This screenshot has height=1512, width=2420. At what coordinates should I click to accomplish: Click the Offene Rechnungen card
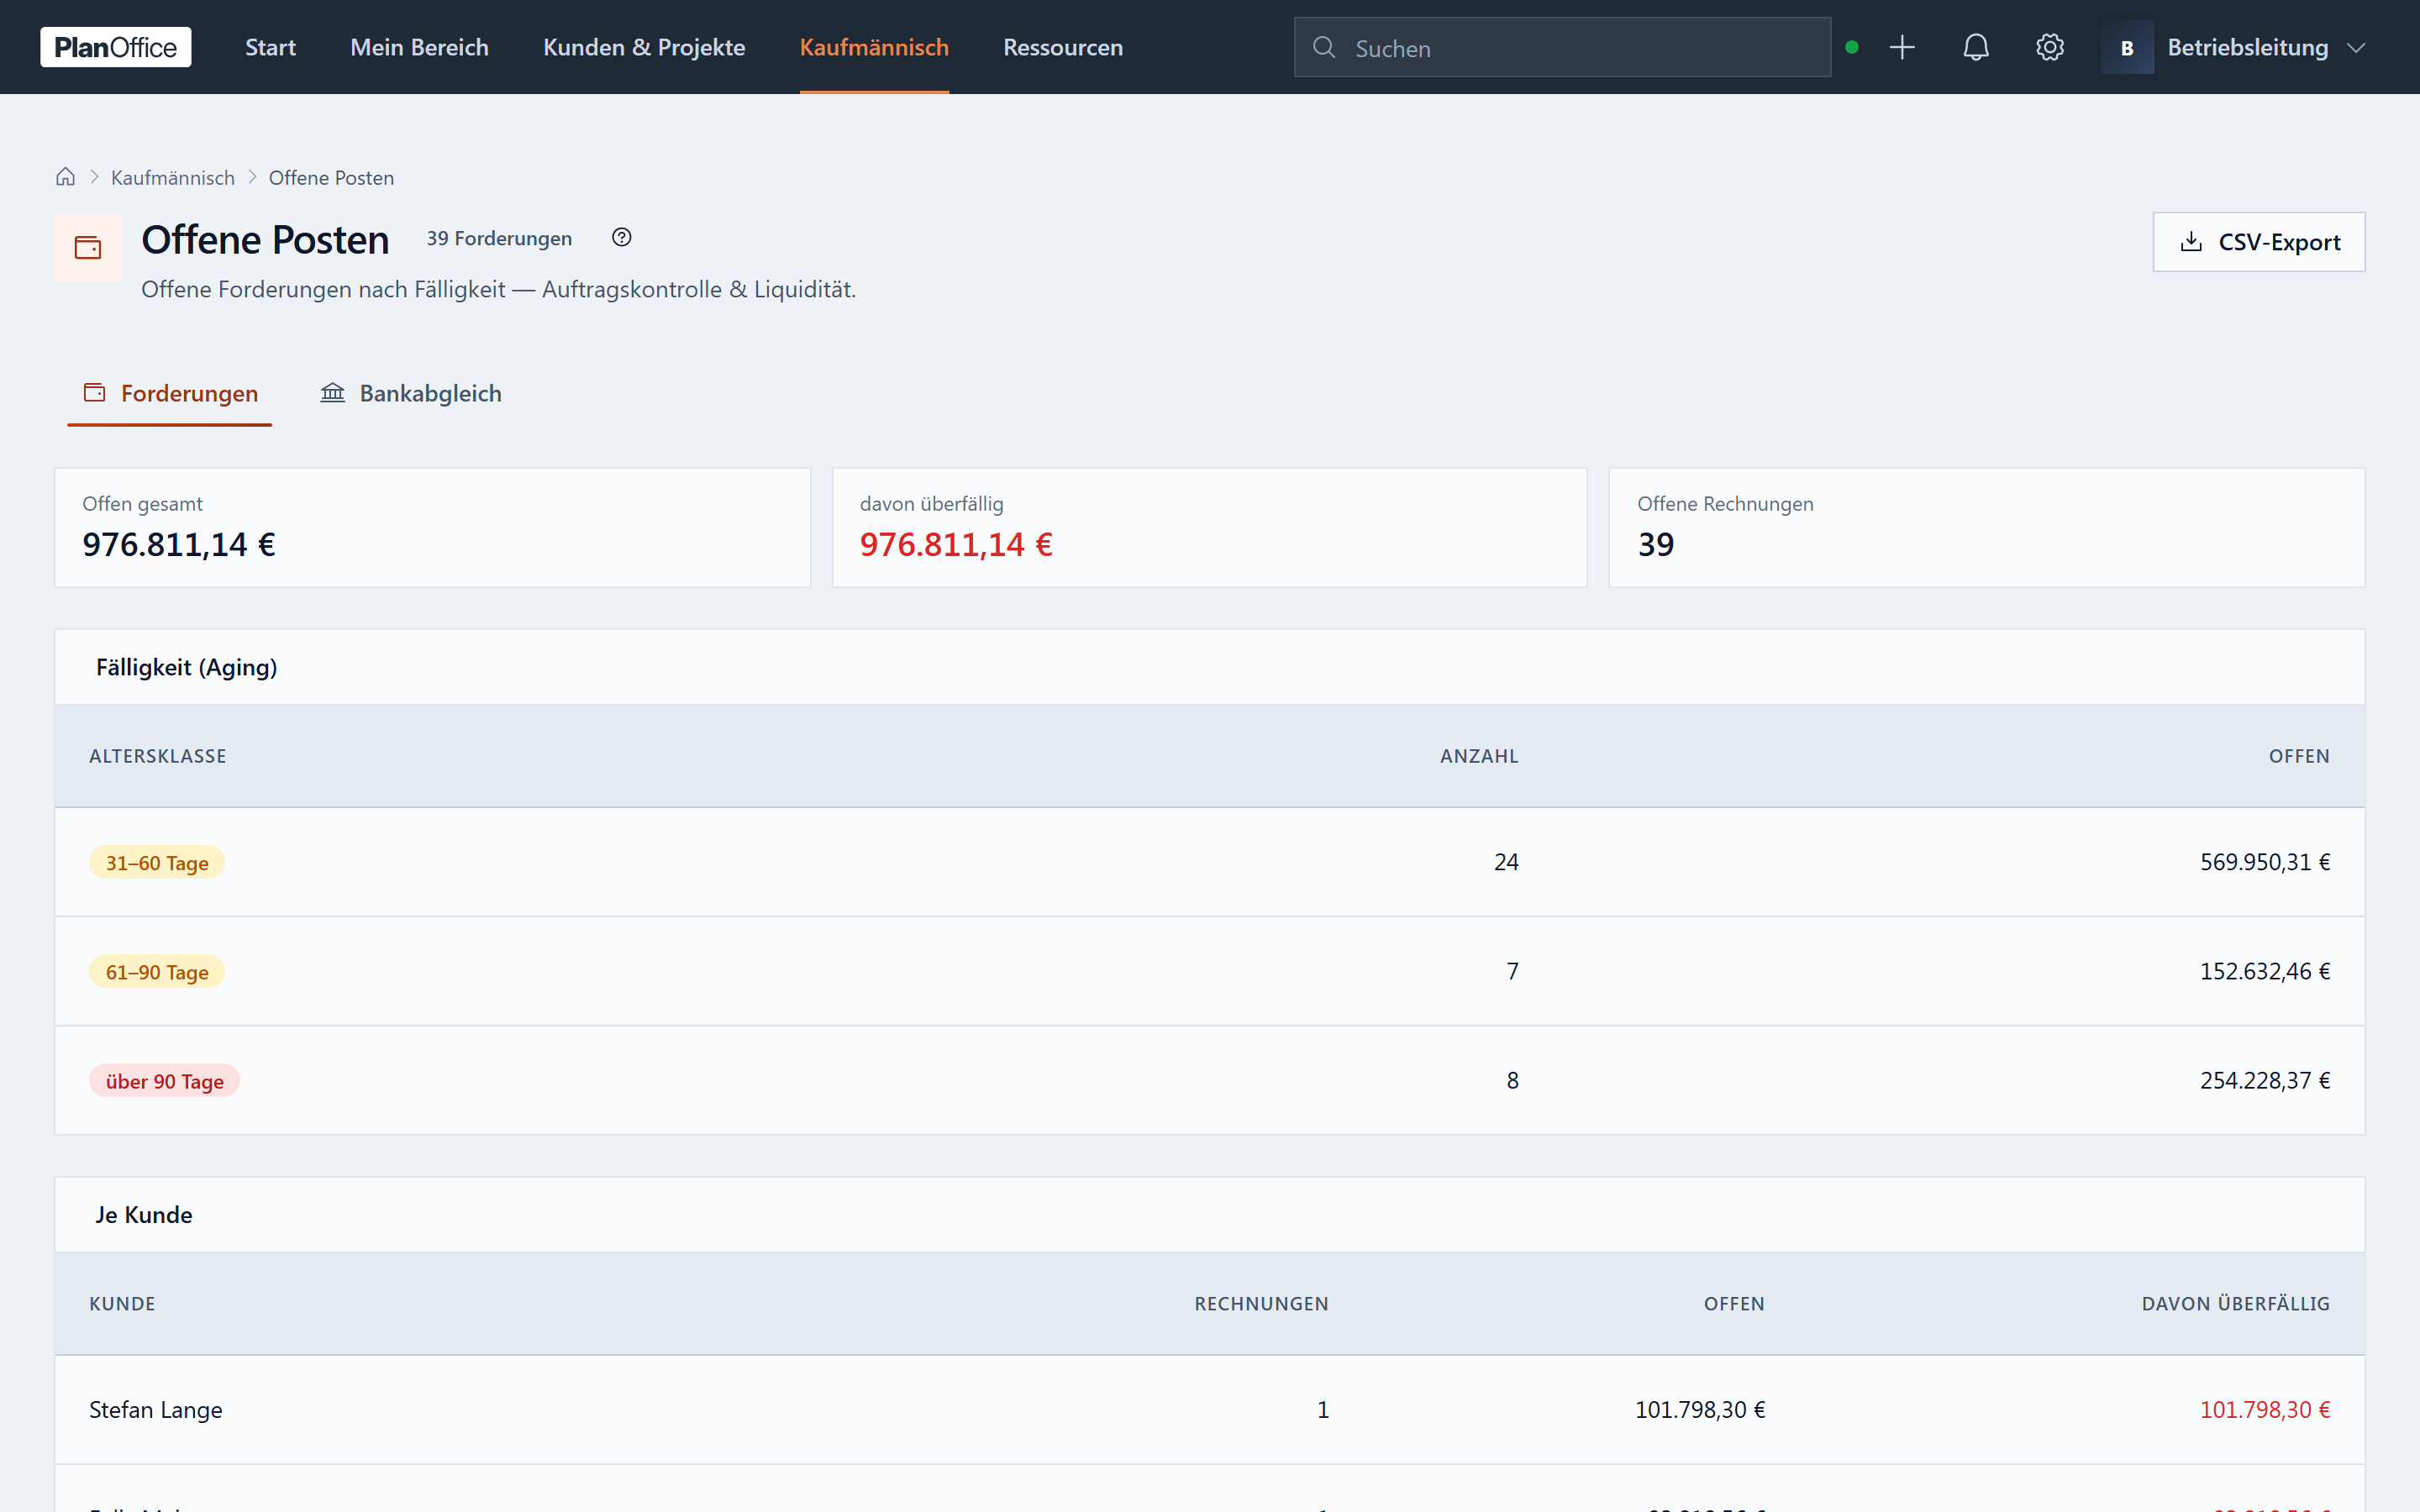click(1986, 527)
